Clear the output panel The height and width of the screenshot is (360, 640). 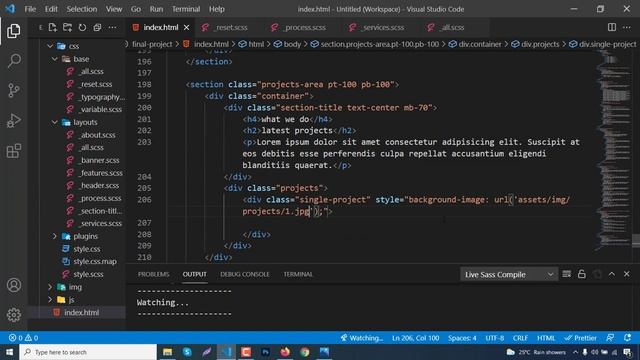567,274
